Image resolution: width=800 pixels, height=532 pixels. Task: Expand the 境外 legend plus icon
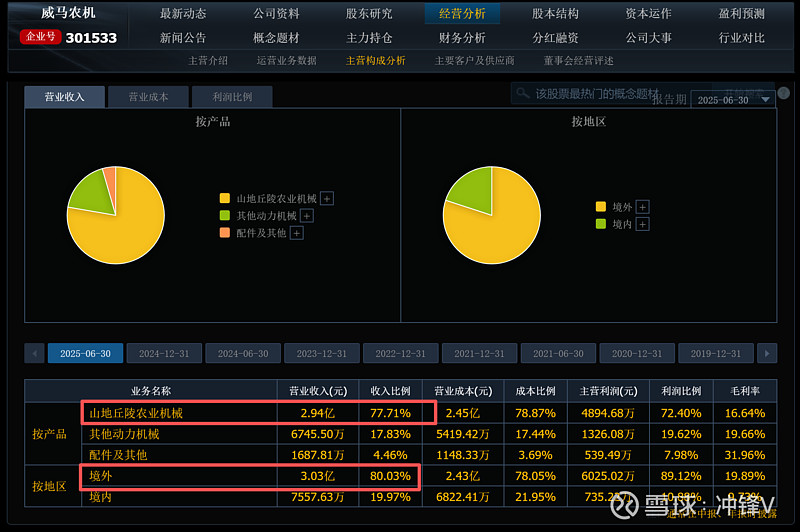pos(643,207)
